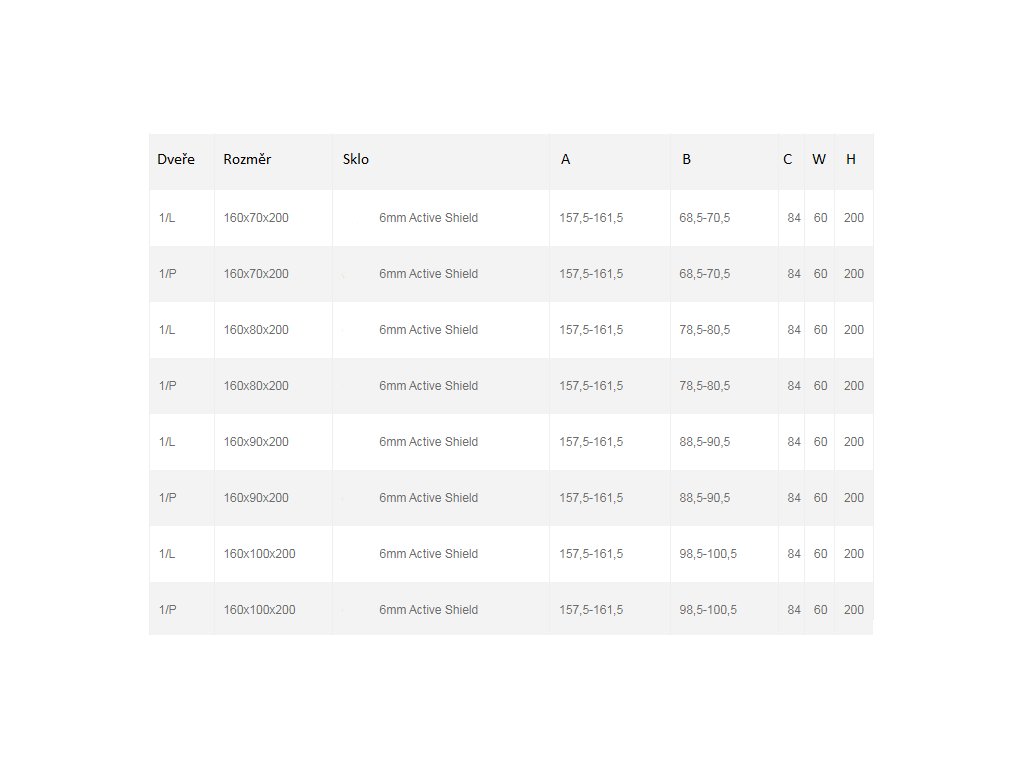Viewport: 1024px width, 768px height.
Task: Select column header C
Action: pos(788,159)
